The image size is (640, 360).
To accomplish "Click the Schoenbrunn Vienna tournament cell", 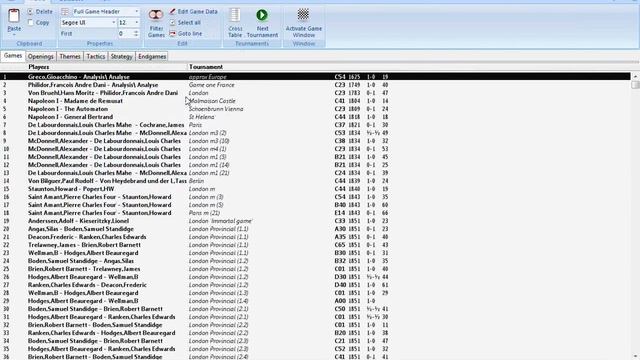I will 216,109.
